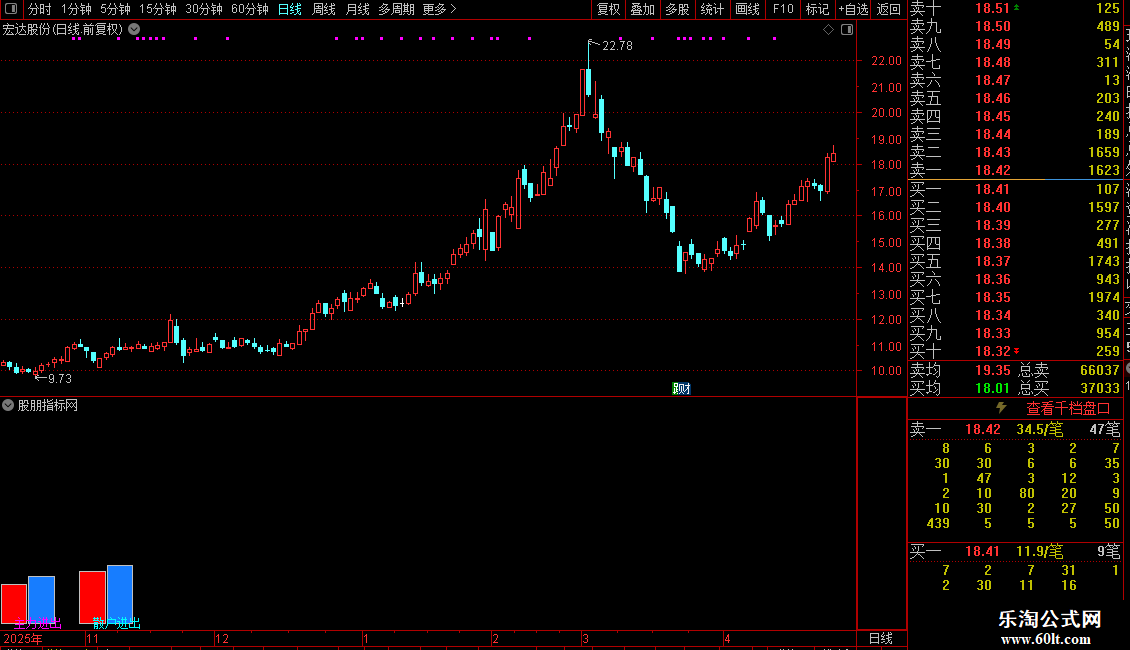This screenshot has height=650, width=1130.
Task: Open dropdown next to 宏达股份 title
Action: [134, 30]
